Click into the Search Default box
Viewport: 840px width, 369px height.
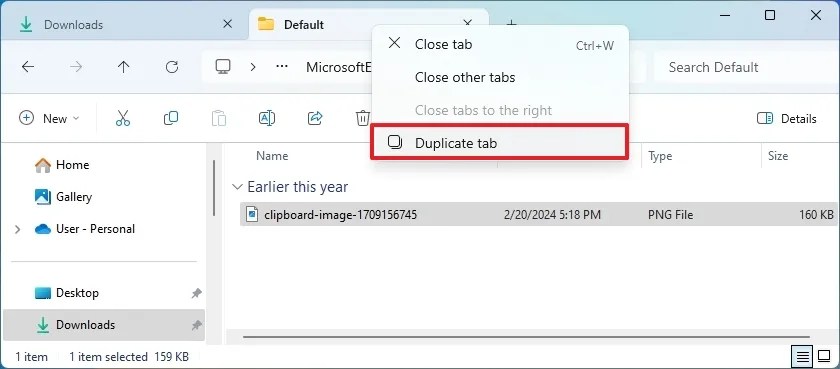click(747, 67)
